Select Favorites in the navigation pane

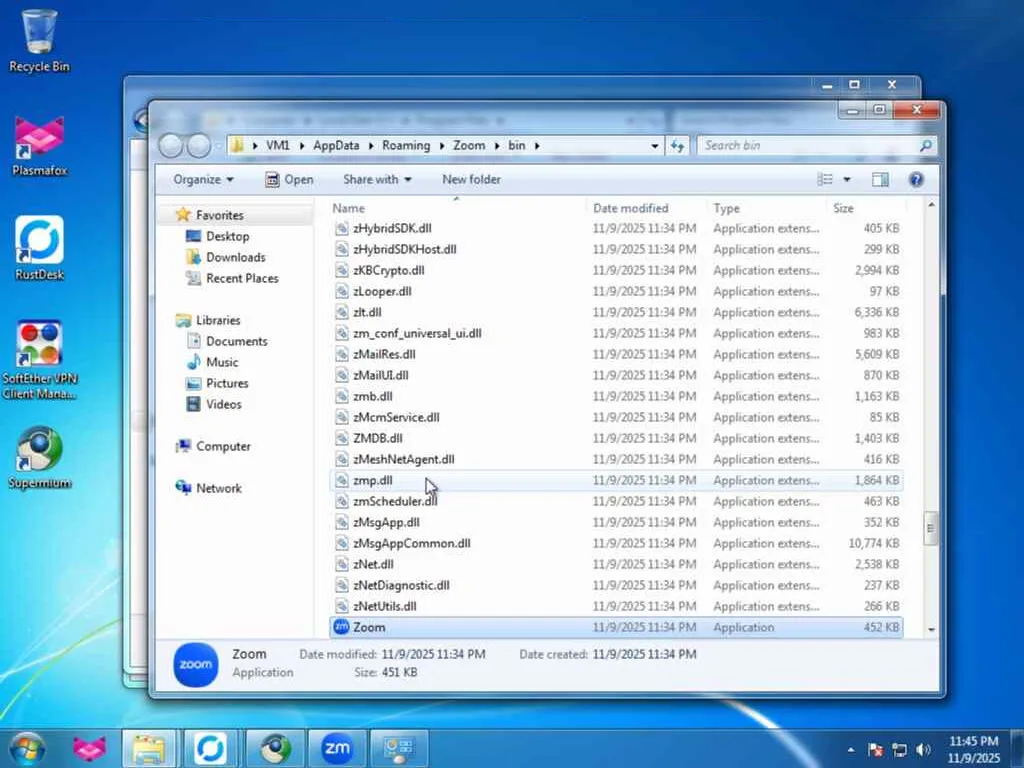click(x=219, y=215)
